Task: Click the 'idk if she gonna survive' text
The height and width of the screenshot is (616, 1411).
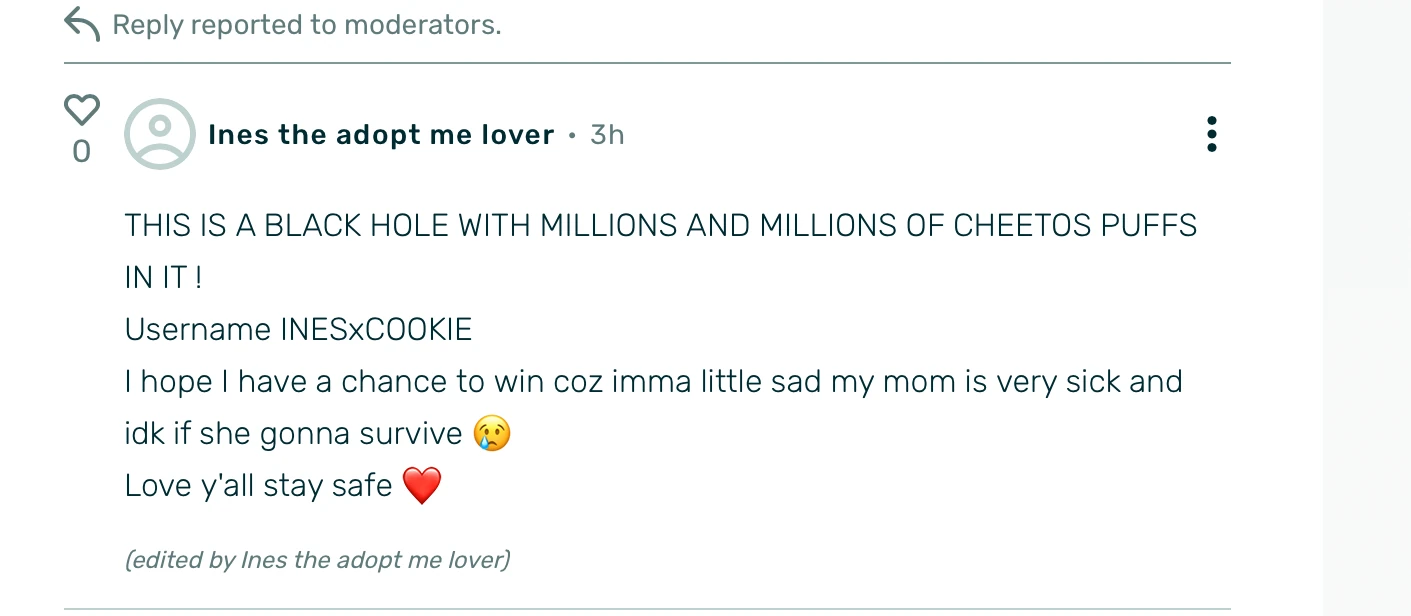Action: click(293, 434)
